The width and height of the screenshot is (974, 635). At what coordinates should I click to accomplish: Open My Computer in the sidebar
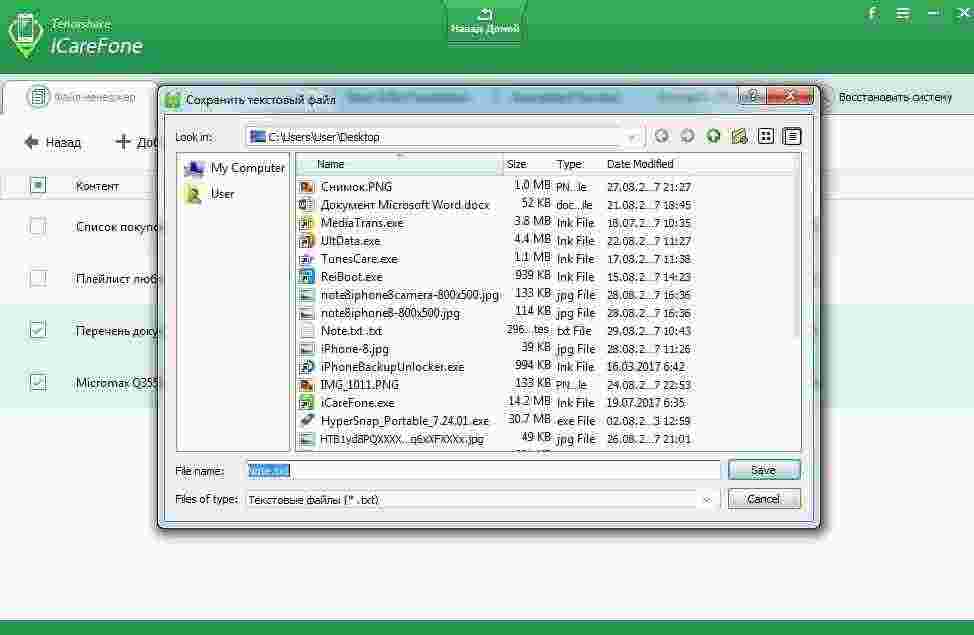[x=234, y=168]
